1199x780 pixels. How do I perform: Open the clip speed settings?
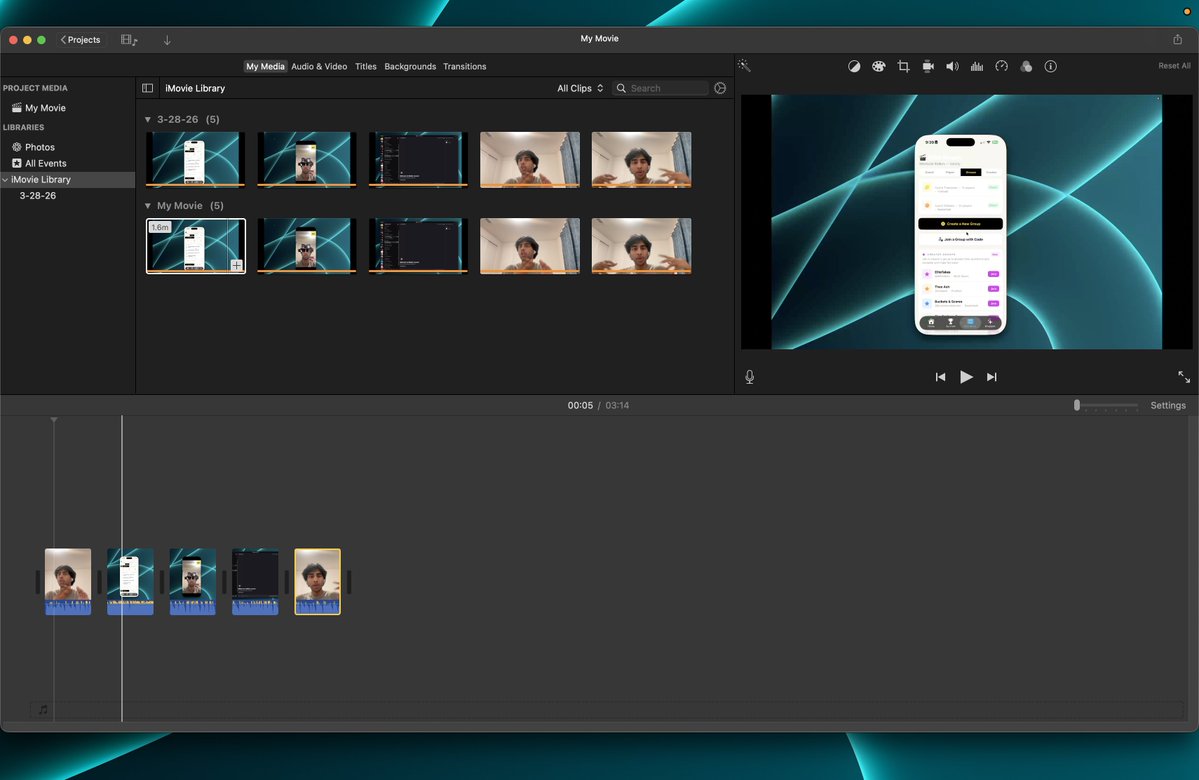[1002, 67]
